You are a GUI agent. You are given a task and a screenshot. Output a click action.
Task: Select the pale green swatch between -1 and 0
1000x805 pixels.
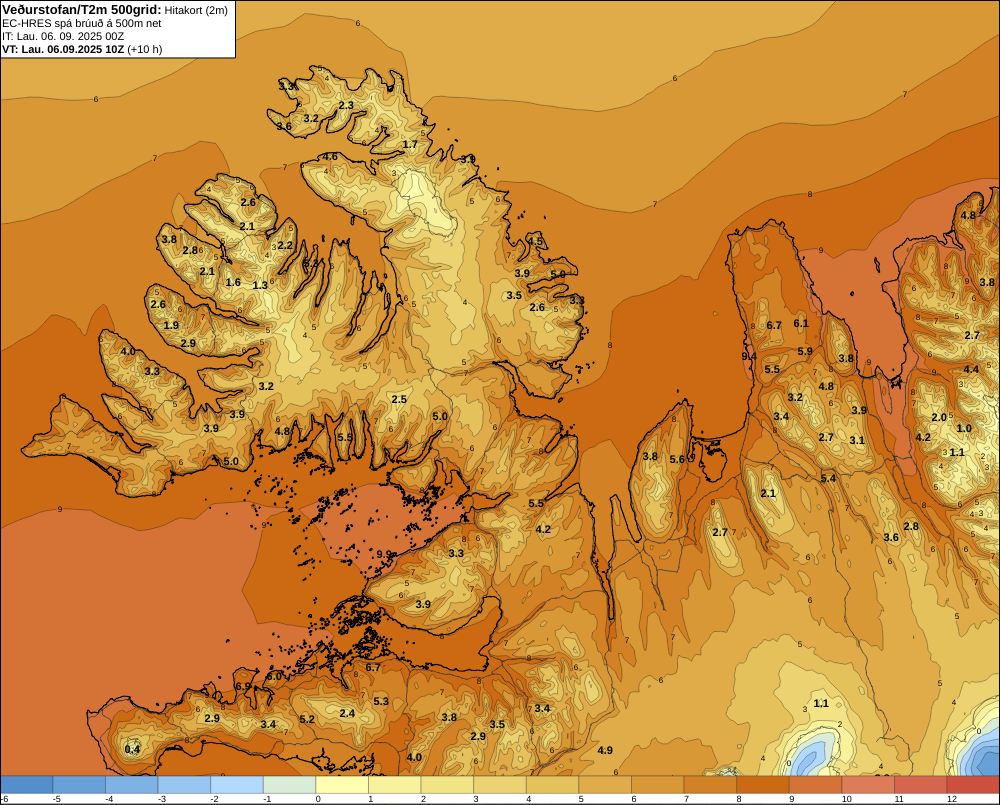tap(290, 785)
